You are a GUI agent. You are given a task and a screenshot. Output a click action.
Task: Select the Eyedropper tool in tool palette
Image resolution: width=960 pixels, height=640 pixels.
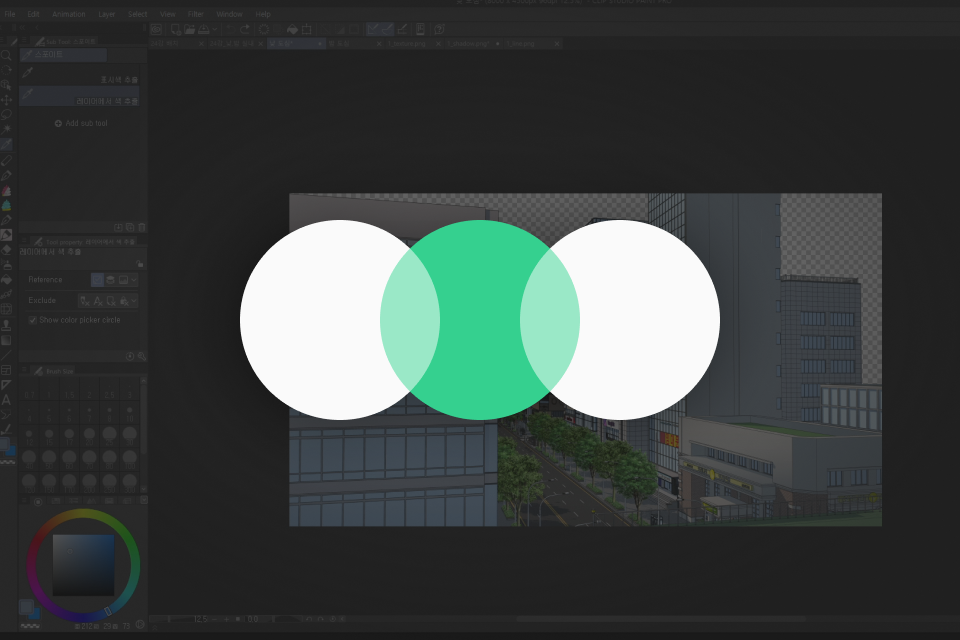click(6, 145)
